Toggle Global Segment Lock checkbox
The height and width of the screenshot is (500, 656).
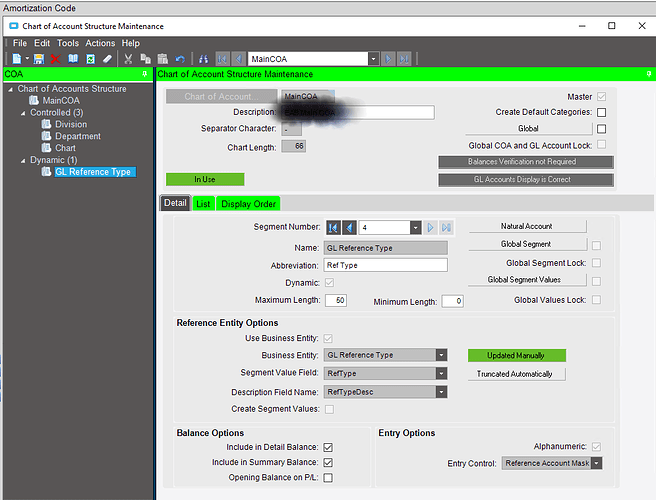pyautogui.click(x=597, y=263)
